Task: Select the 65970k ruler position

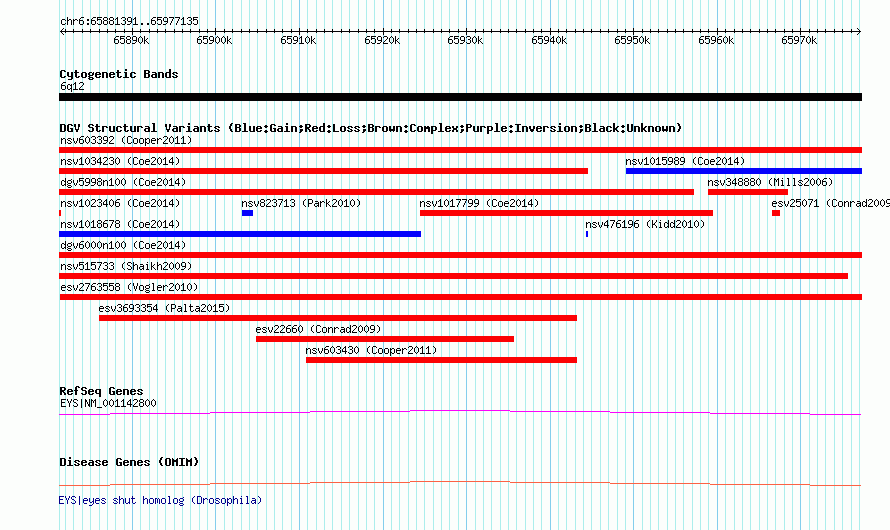Action: point(799,40)
